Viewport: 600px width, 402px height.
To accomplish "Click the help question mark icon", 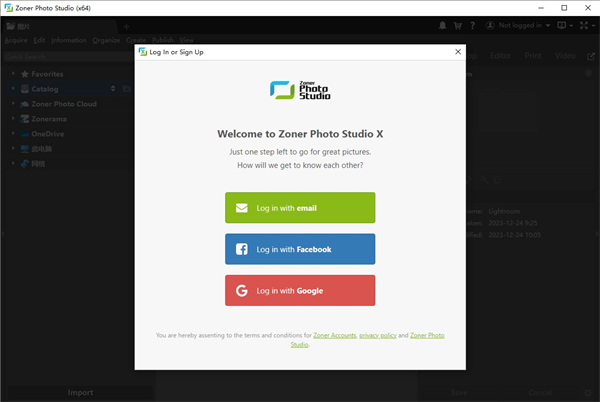I will tap(473, 25).
